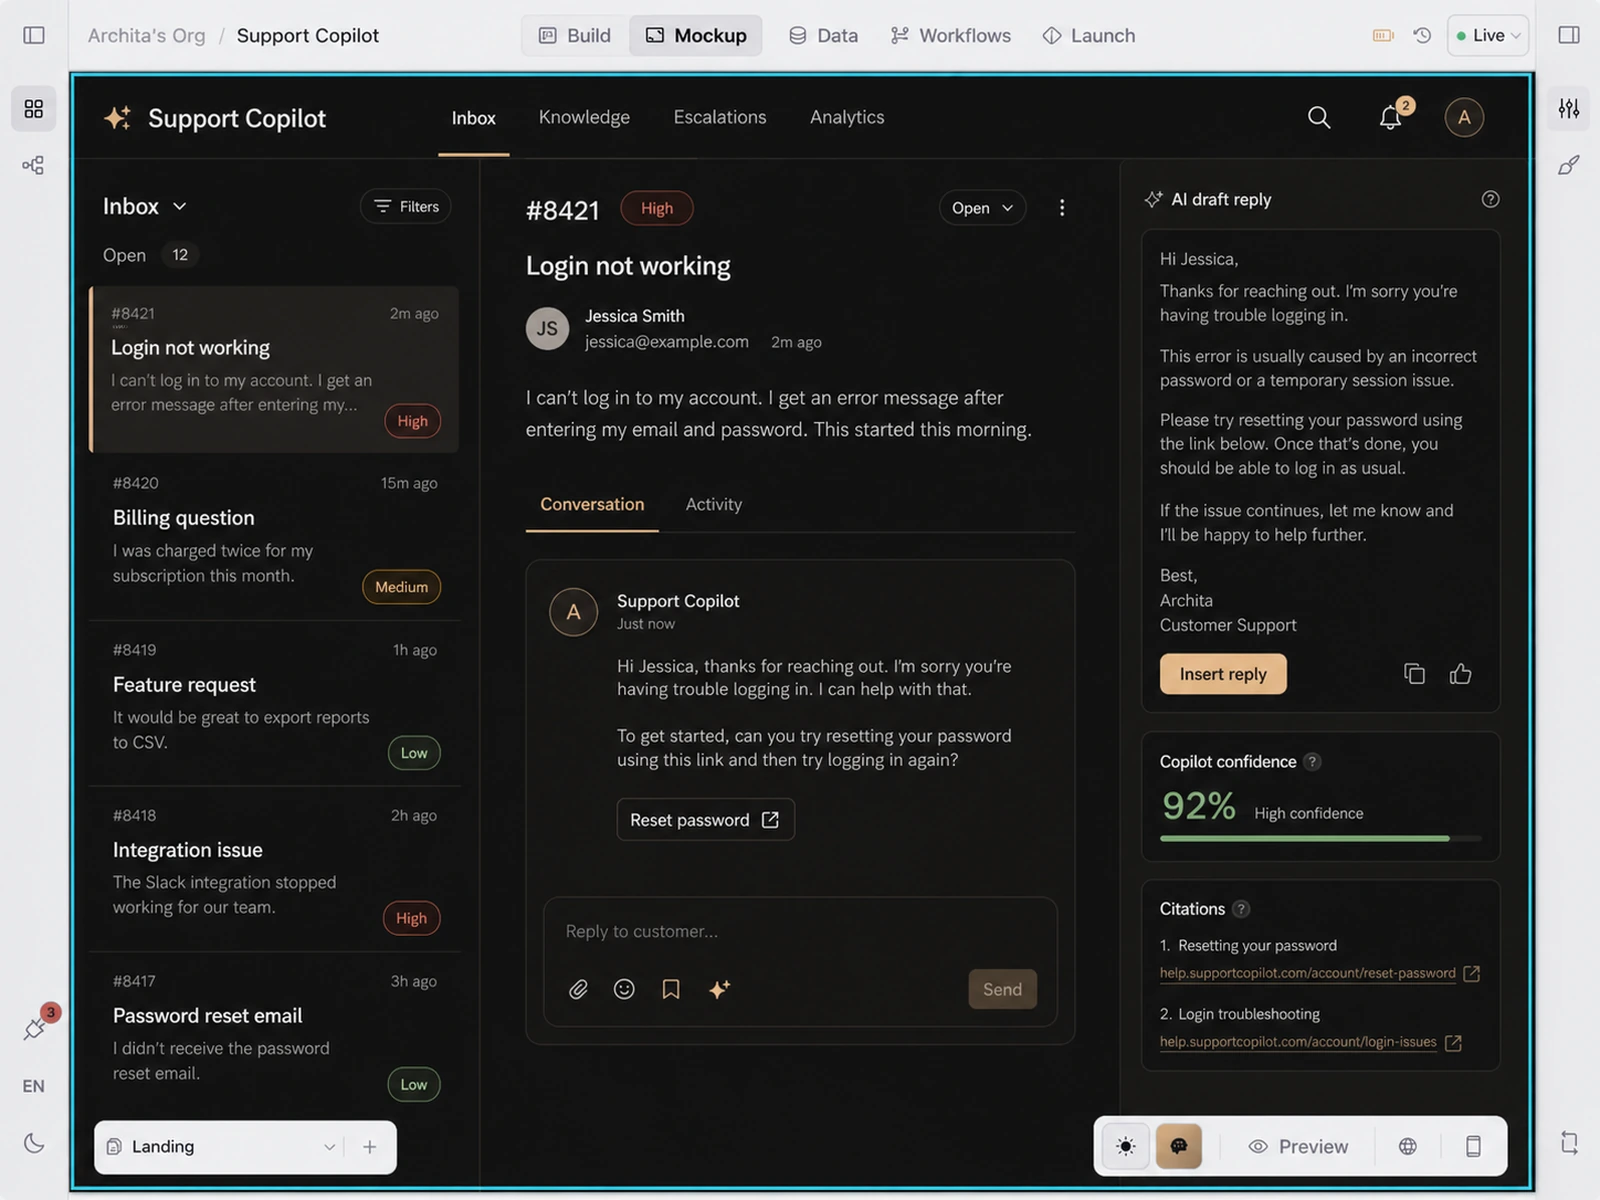The width and height of the screenshot is (1600, 1200).
Task: Open ticket #8420 Billing question
Action: point(275,536)
